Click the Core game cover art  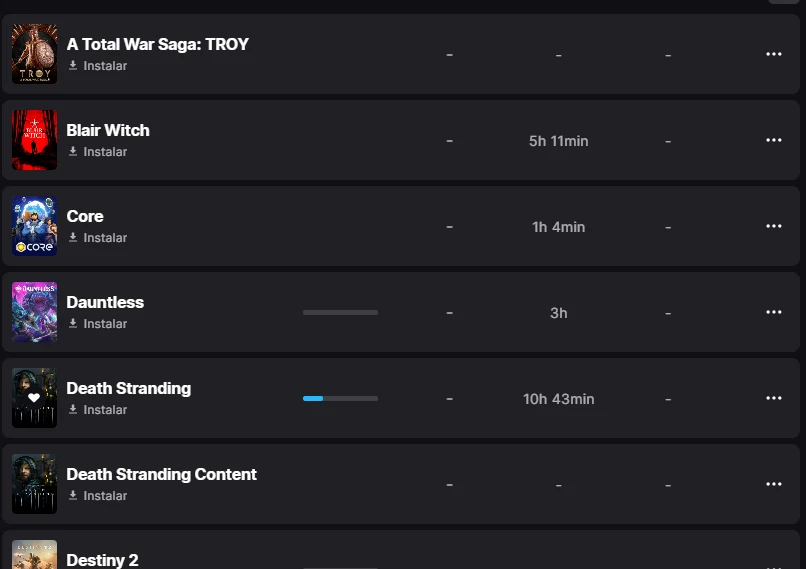34,226
